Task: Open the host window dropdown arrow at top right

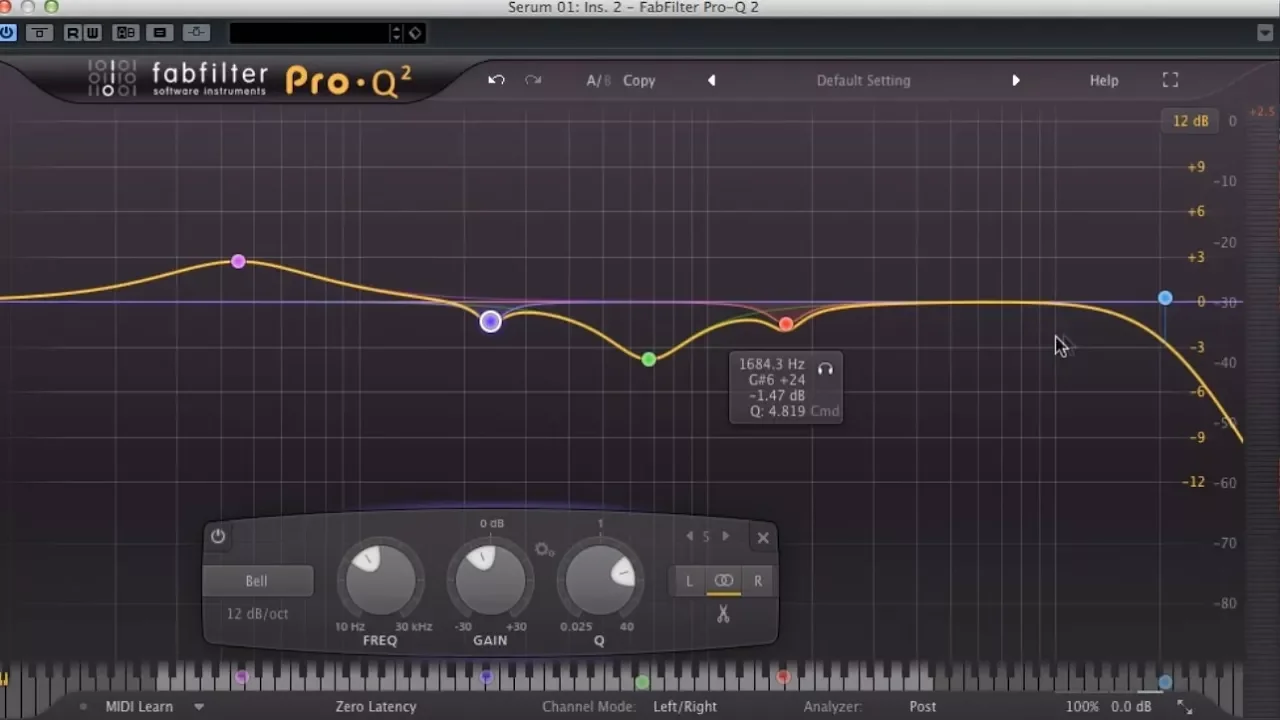Action: 1265,33
